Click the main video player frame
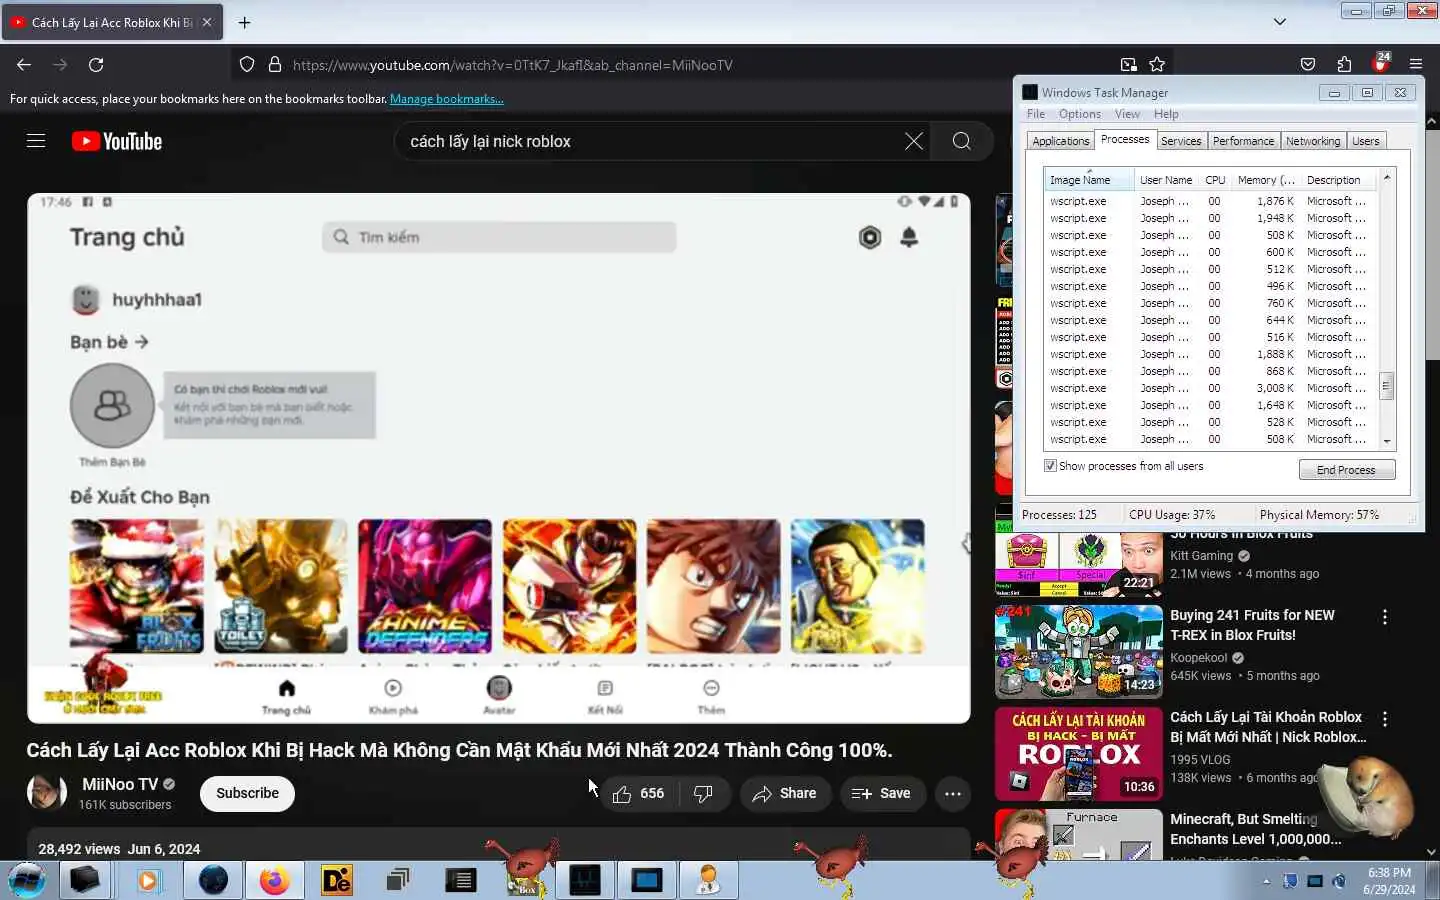 point(499,458)
